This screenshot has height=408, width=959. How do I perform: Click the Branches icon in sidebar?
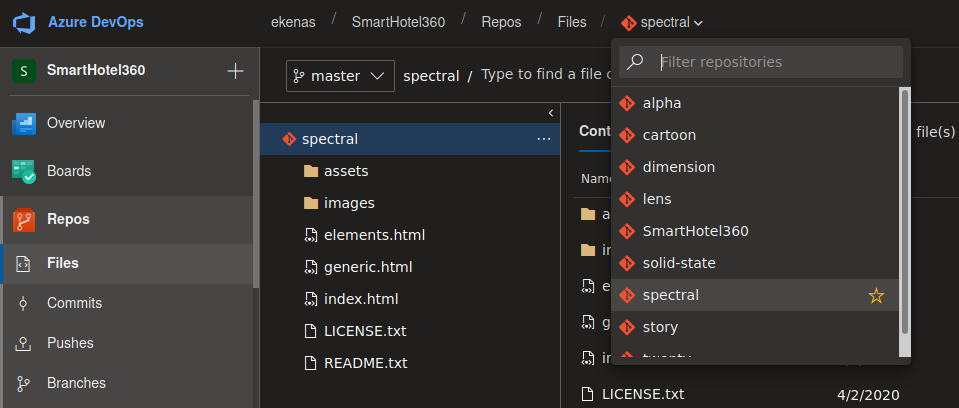(23, 384)
